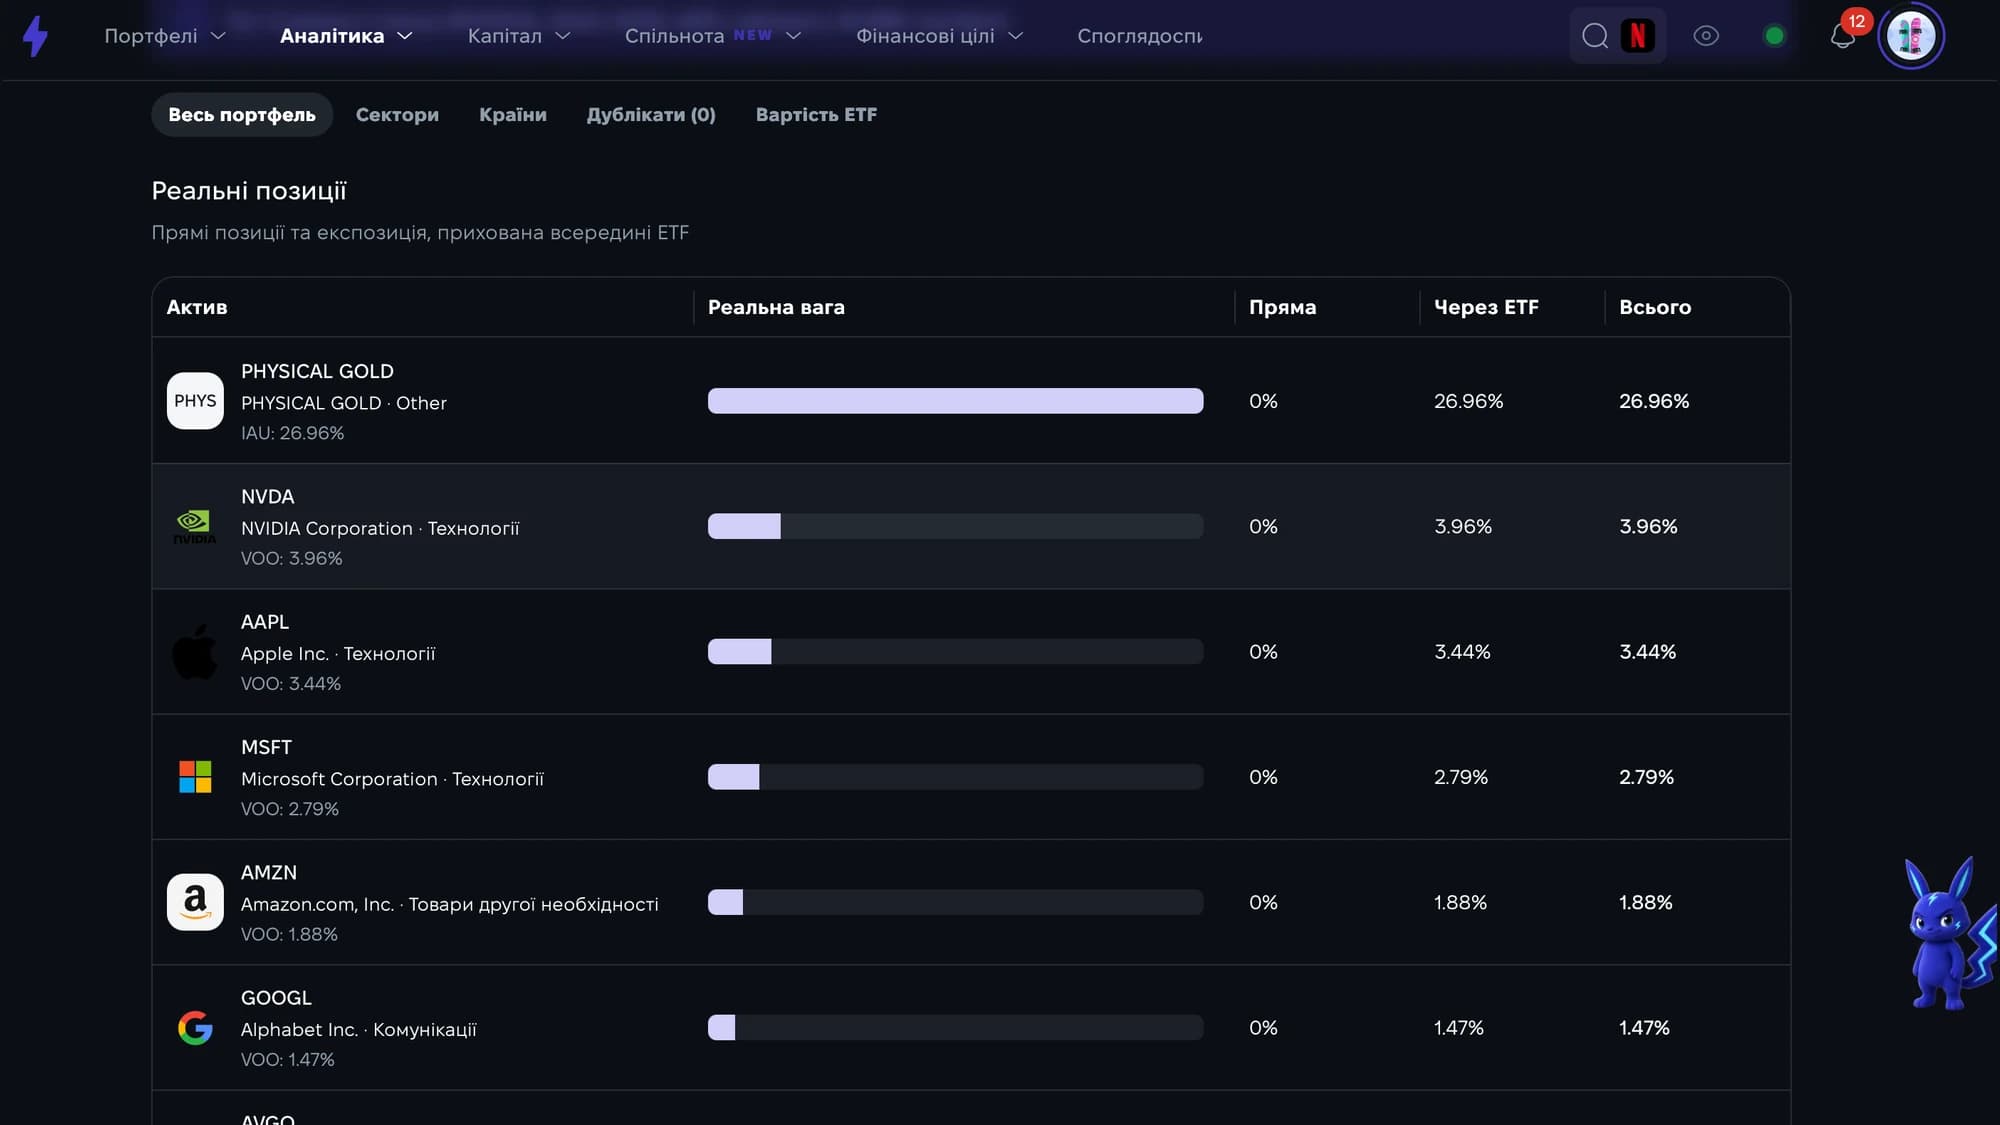
Task: Click the PHYS asset logo
Action: [x=195, y=401]
